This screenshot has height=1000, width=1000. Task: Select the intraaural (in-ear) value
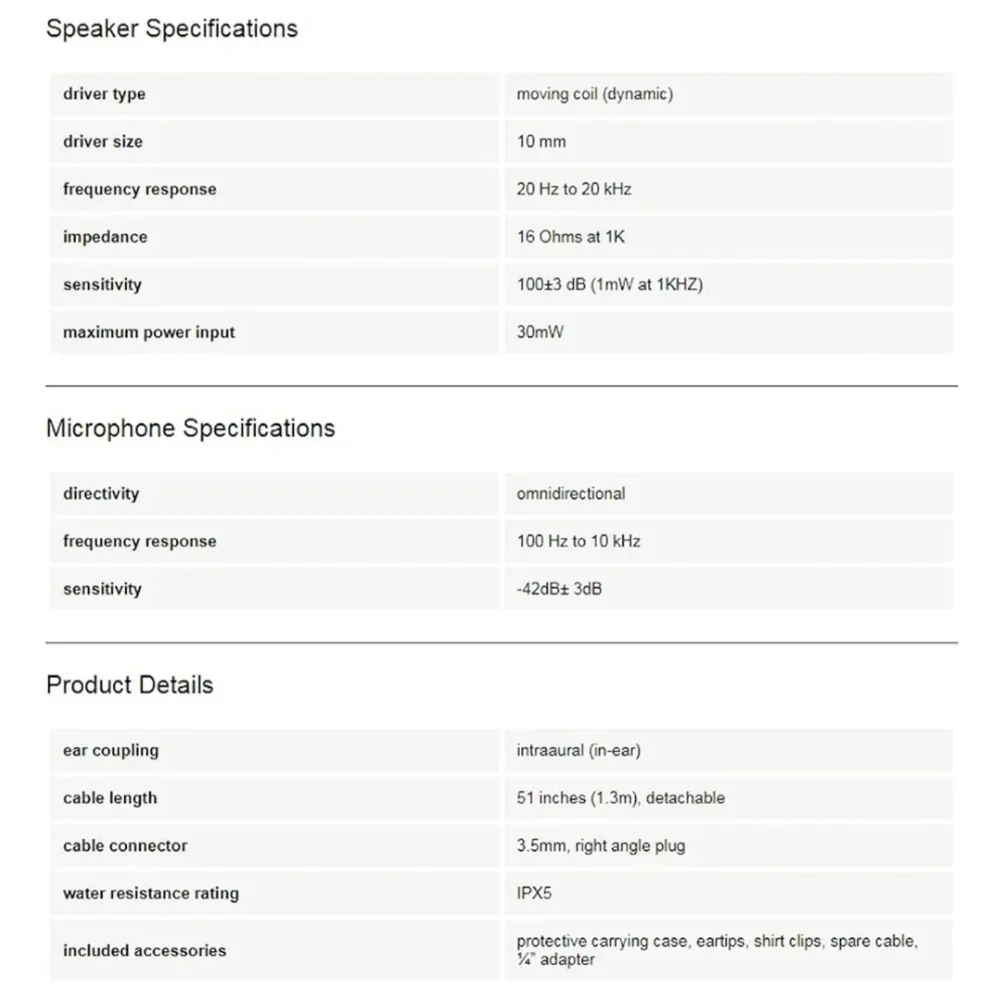(x=578, y=751)
